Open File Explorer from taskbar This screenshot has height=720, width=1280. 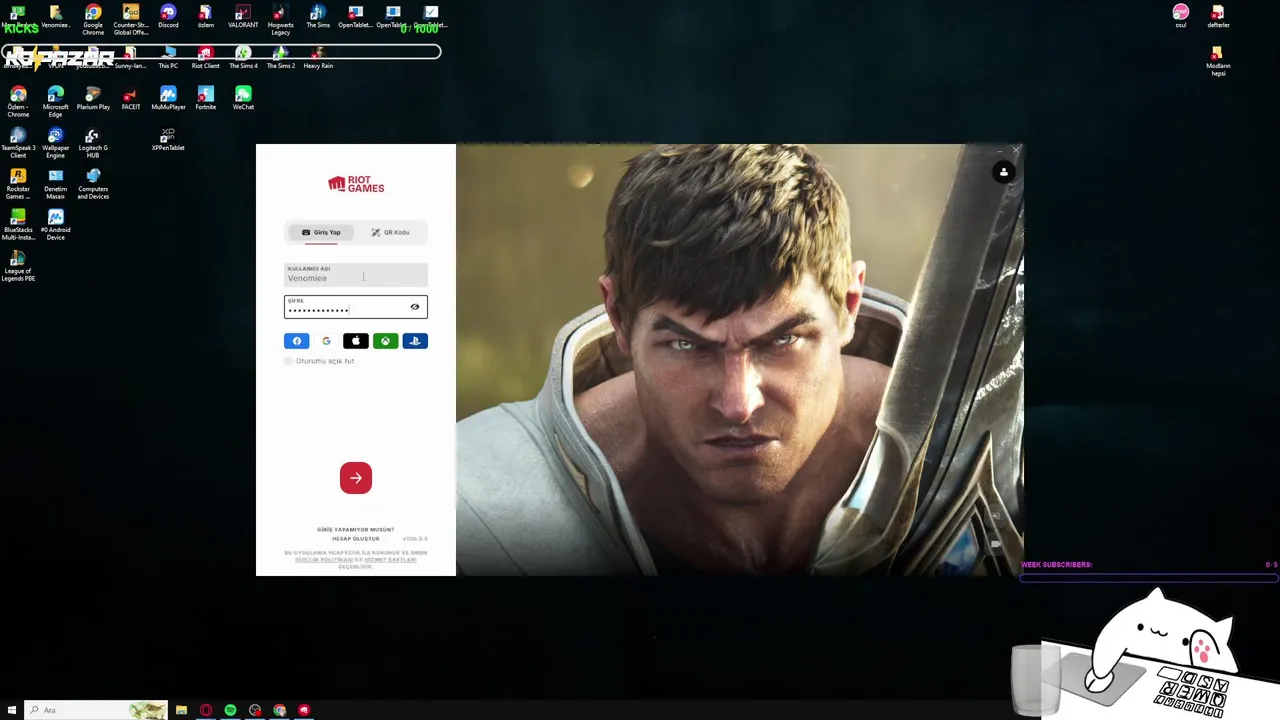[181, 710]
